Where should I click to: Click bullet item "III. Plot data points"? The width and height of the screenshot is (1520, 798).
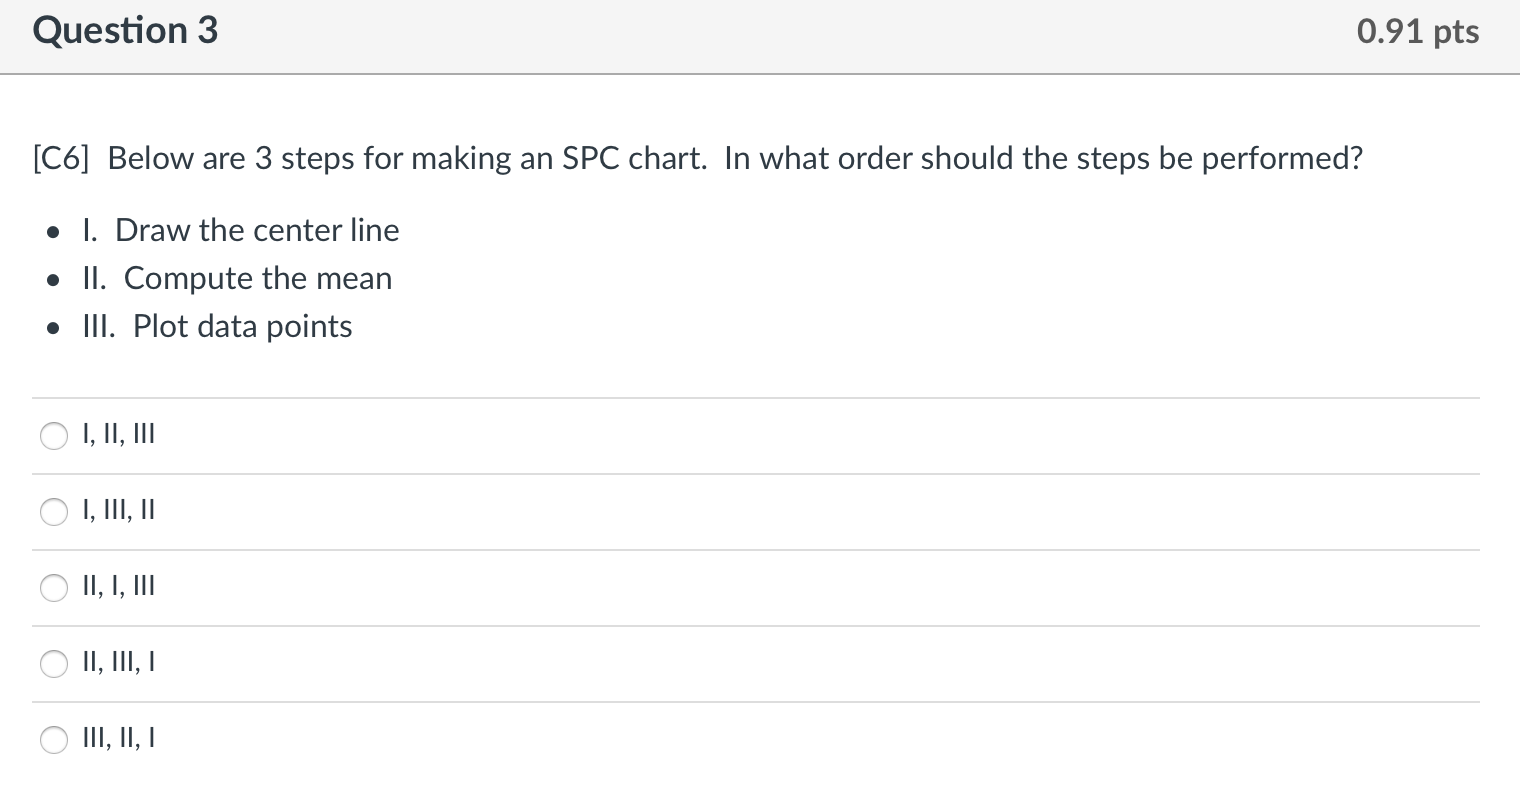point(217,326)
